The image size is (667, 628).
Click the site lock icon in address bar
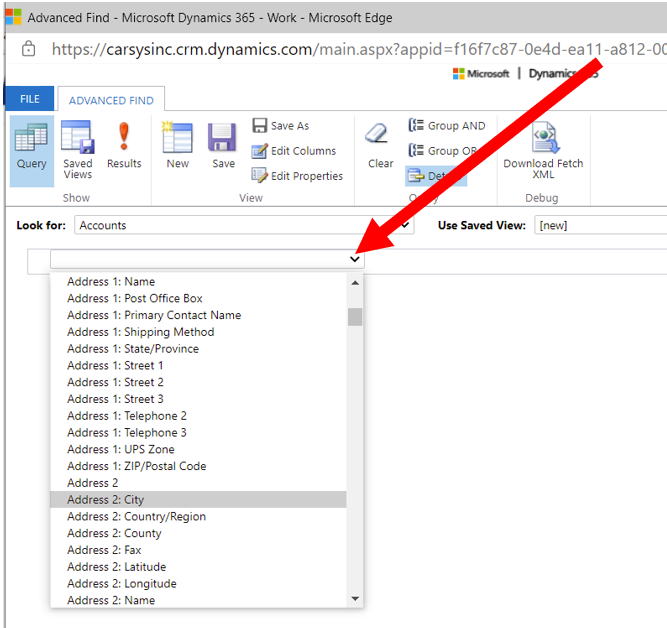29,49
